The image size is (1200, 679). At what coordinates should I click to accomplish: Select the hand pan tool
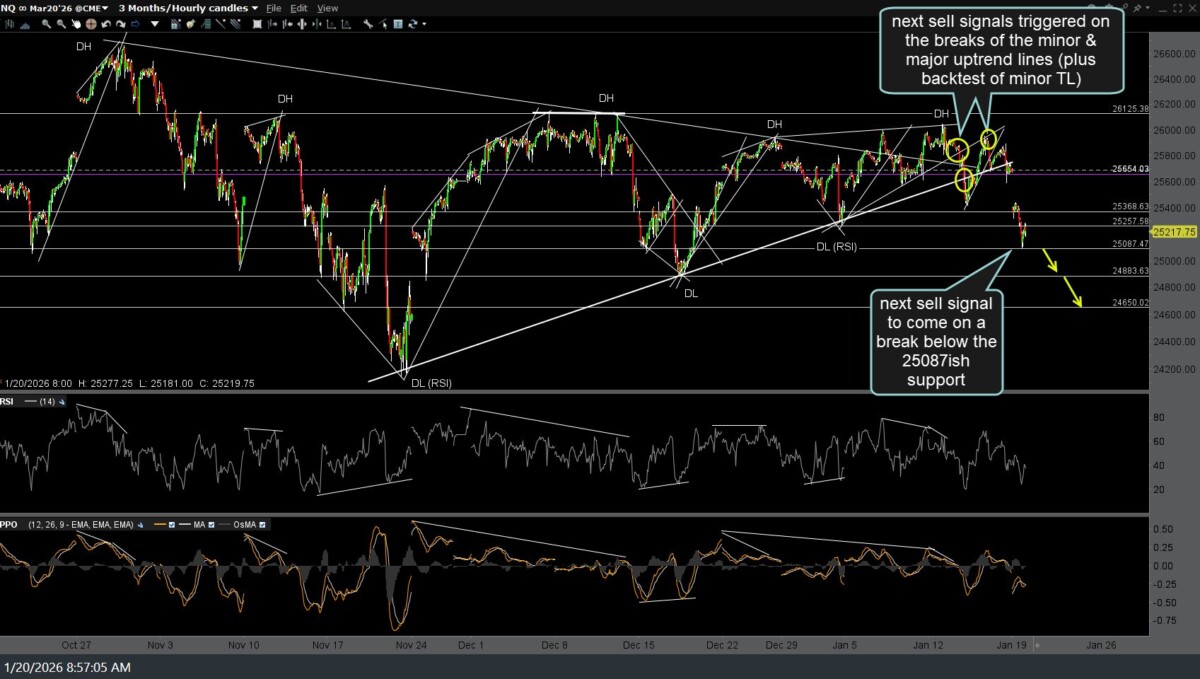[76, 24]
